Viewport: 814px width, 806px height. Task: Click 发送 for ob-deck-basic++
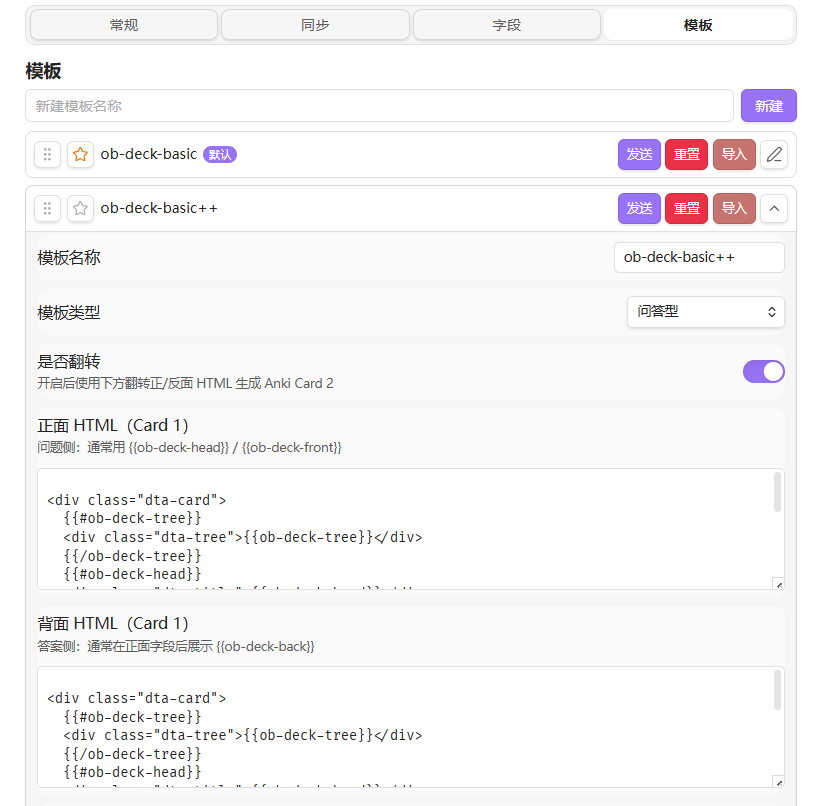(639, 209)
